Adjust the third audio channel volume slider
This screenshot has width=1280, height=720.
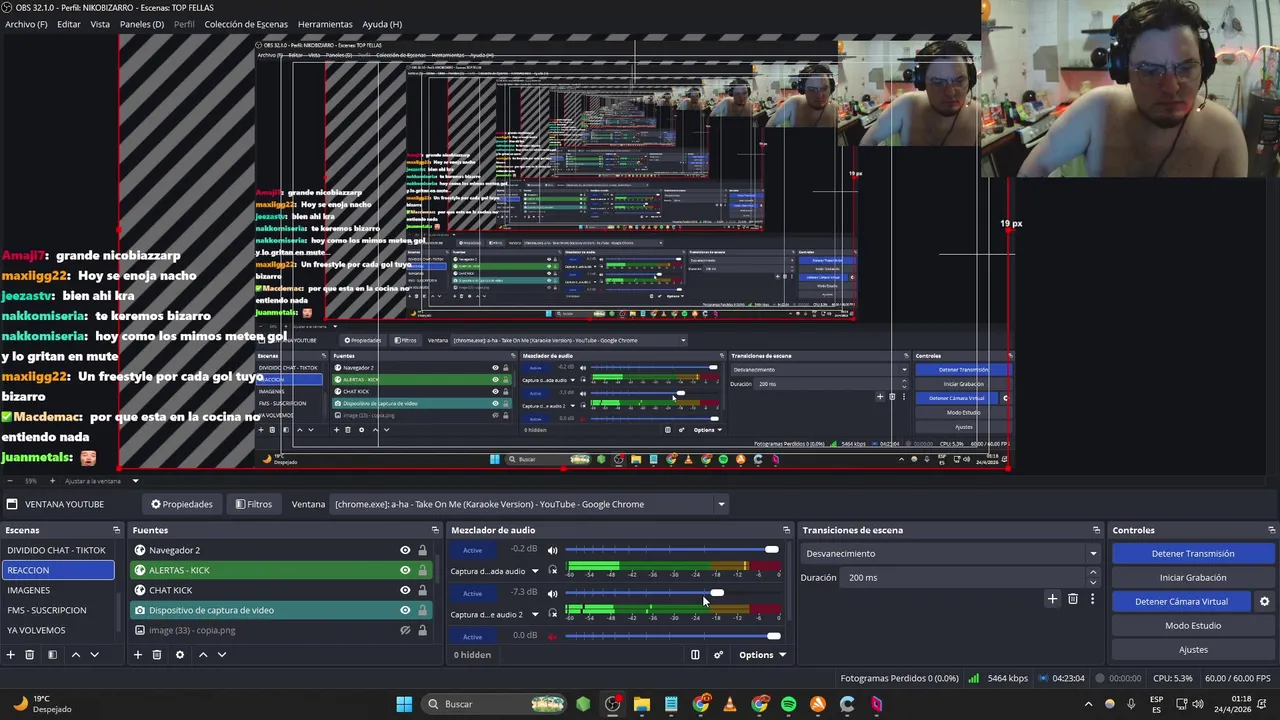(773, 636)
